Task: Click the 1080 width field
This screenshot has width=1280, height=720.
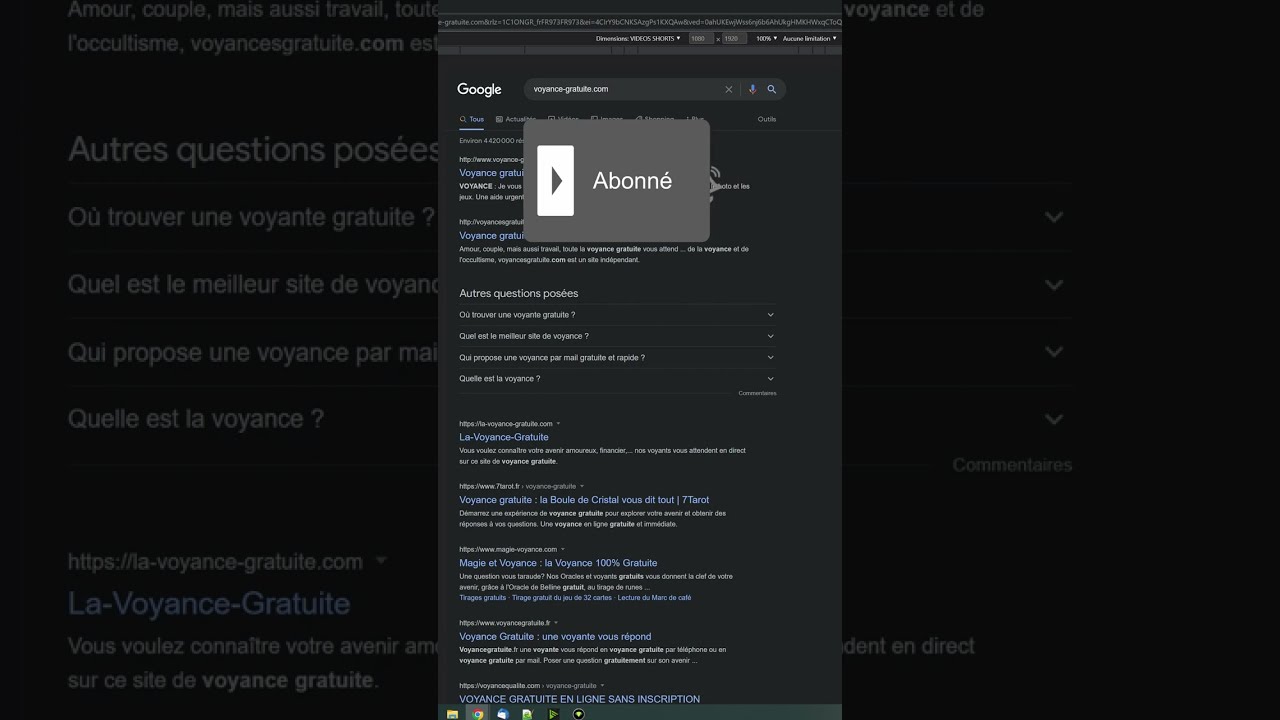Action: point(701,38)
